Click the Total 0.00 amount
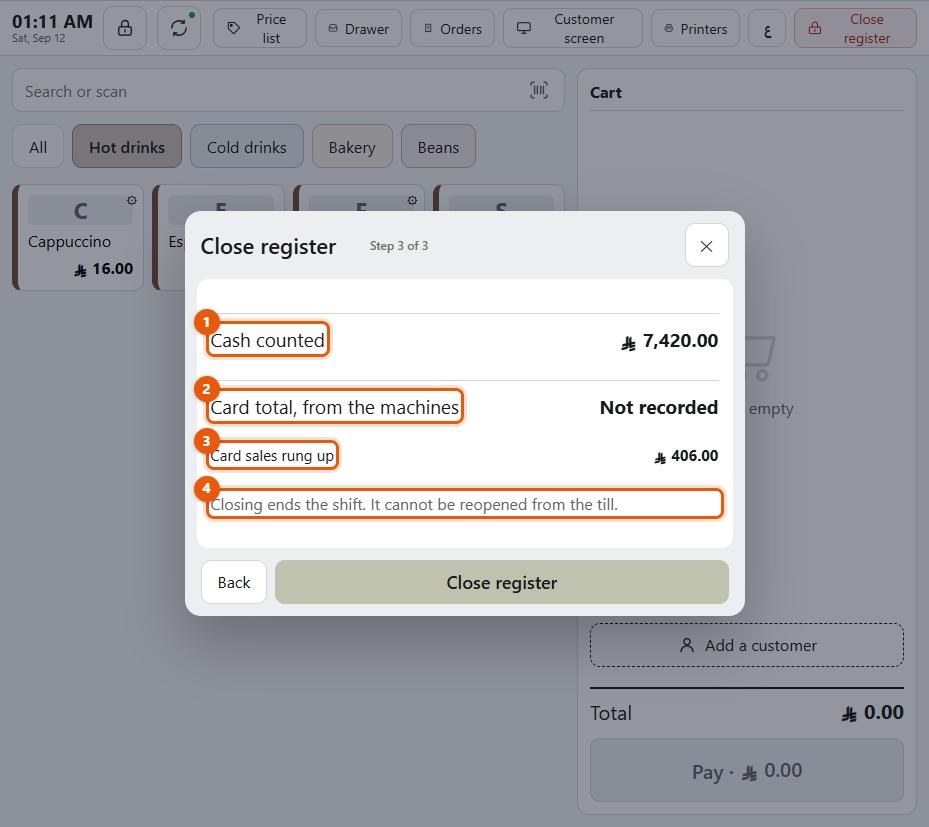Viewport: 929px width, 827px height. coord(872,712)
